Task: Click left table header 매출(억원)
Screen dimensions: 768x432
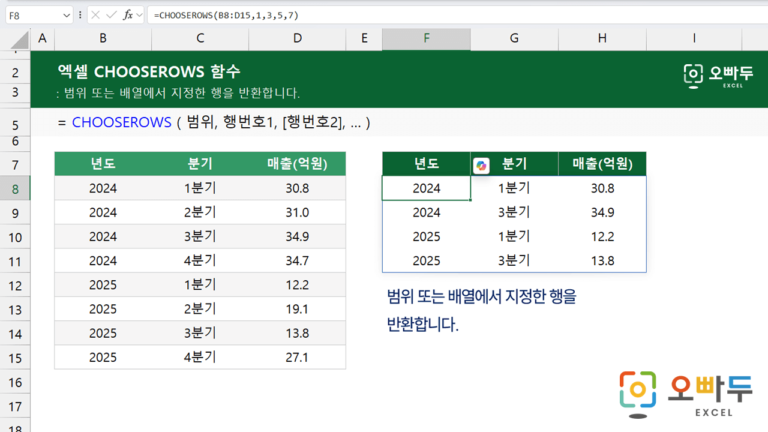Action: pos(297,164)
